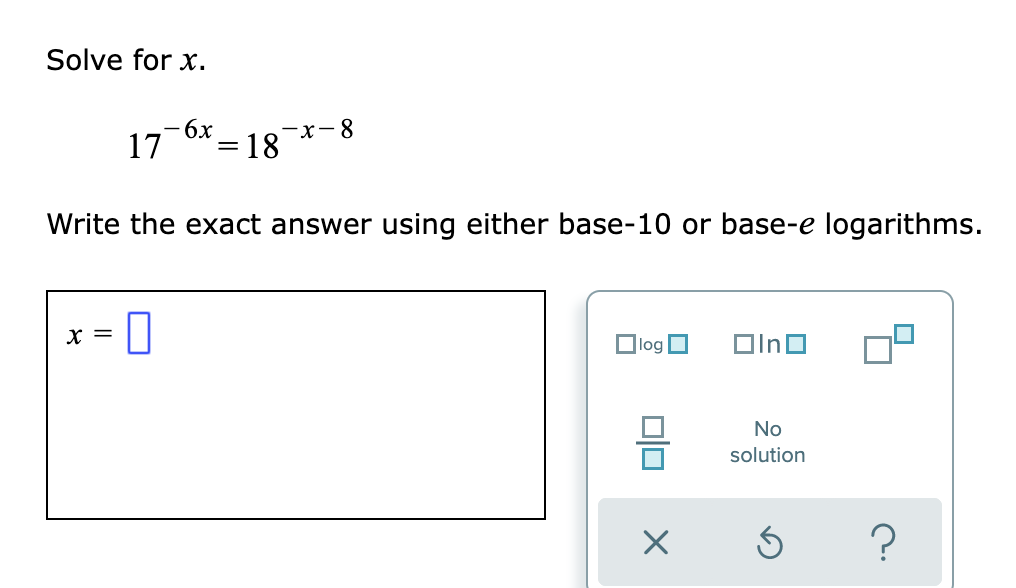Click the box preceding the ln label

[x=744, y=344]
